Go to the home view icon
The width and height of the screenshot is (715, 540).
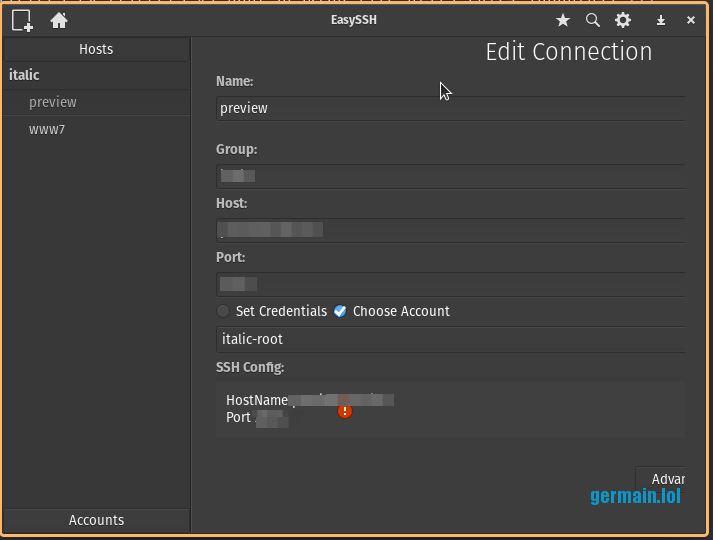point(59,21)
